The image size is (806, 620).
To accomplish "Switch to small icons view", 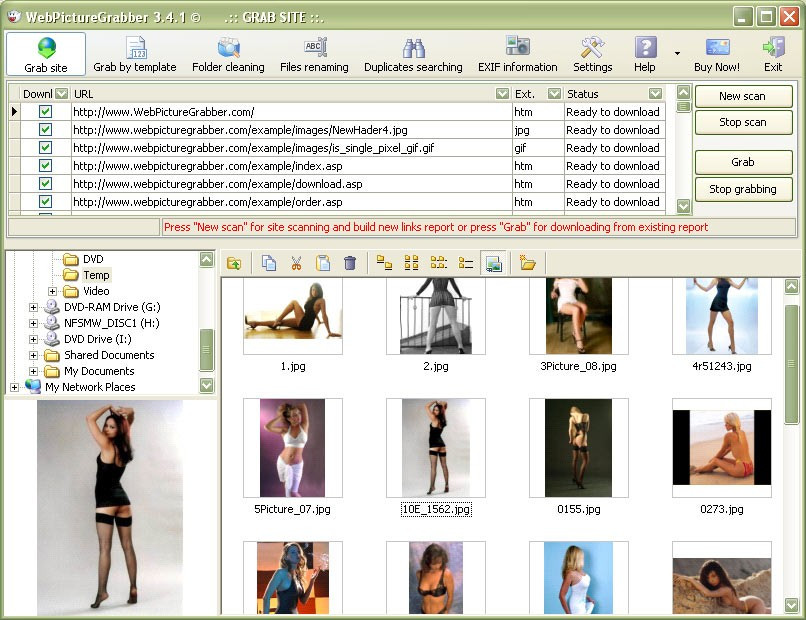I will point(411,263).
